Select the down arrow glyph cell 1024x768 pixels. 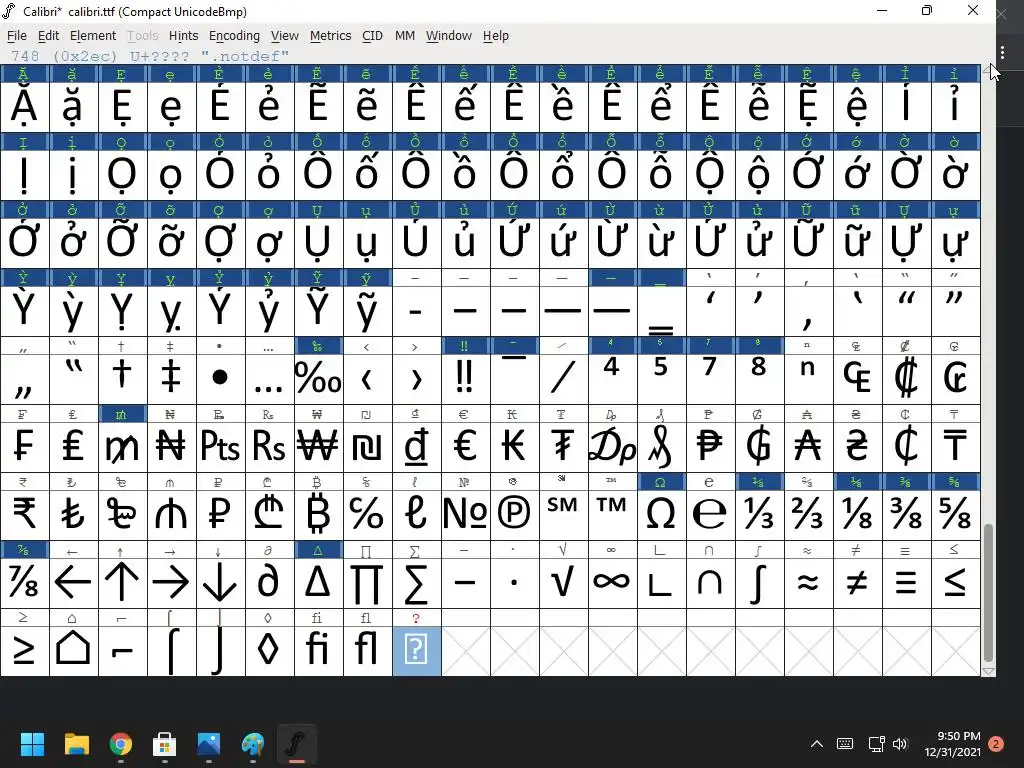[220, 583]
